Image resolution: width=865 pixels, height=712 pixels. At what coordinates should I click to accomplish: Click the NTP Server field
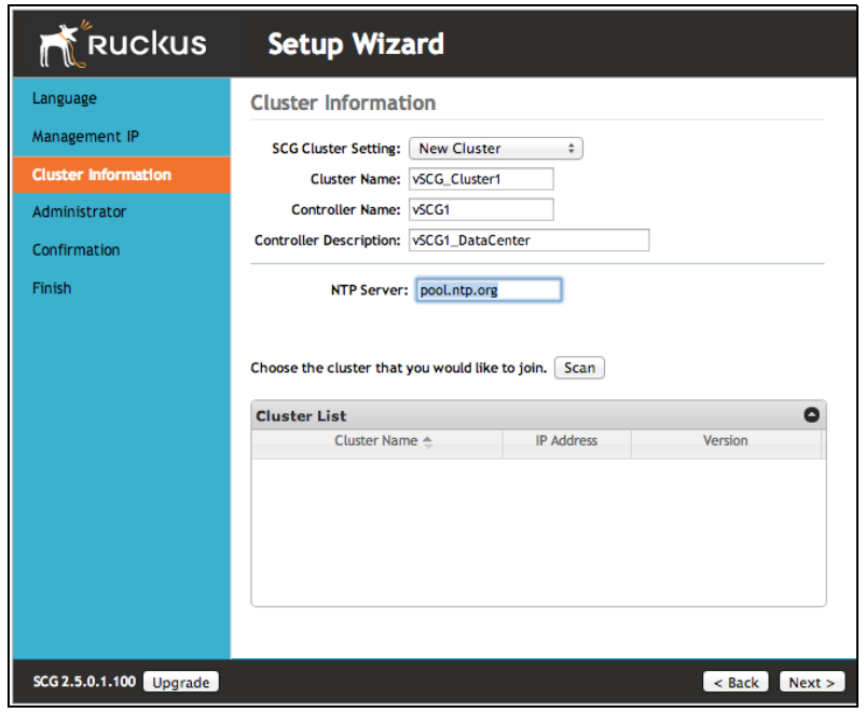[489, 290]
